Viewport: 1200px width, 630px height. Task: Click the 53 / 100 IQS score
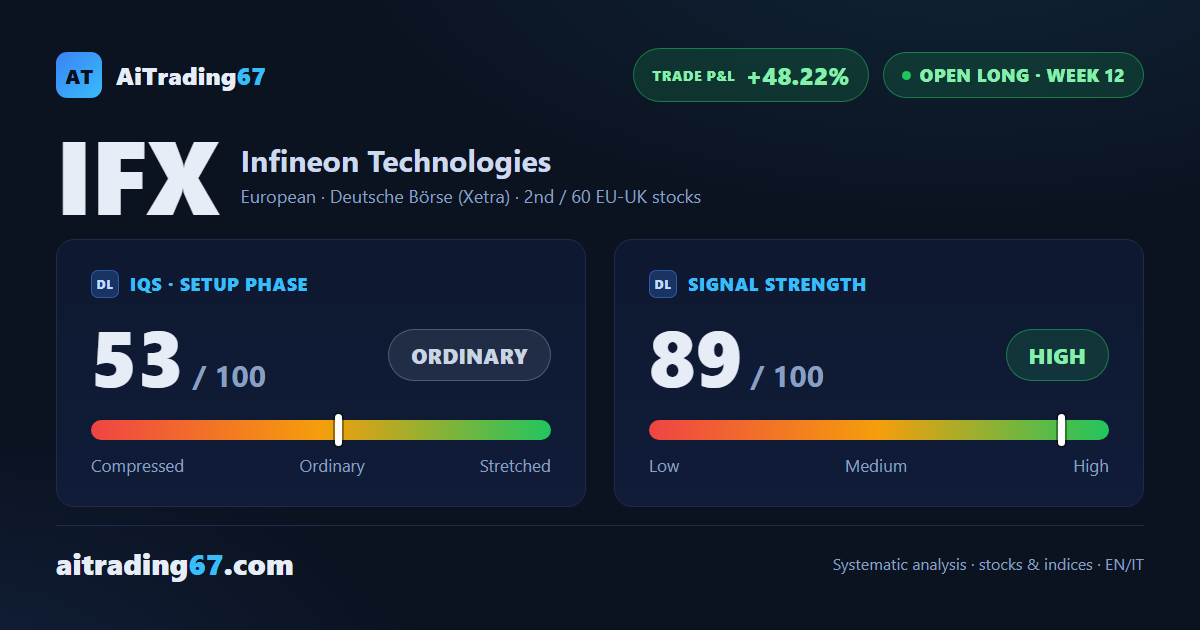tap(179, 361)
